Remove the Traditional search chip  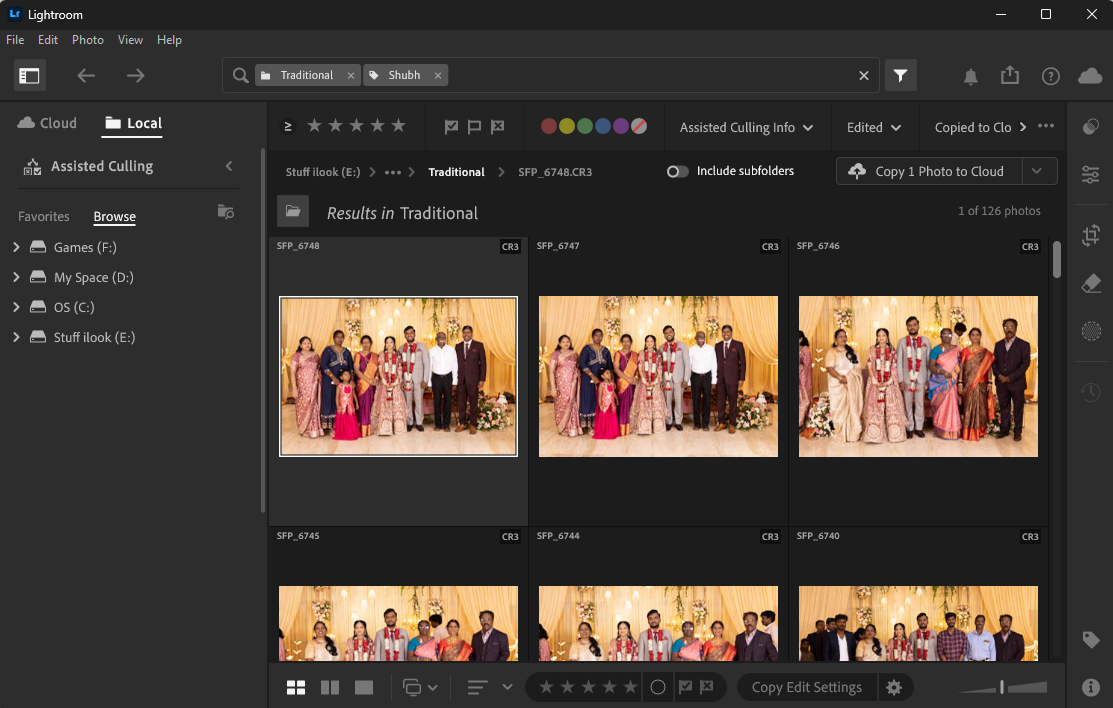click(x=351, y=75)
